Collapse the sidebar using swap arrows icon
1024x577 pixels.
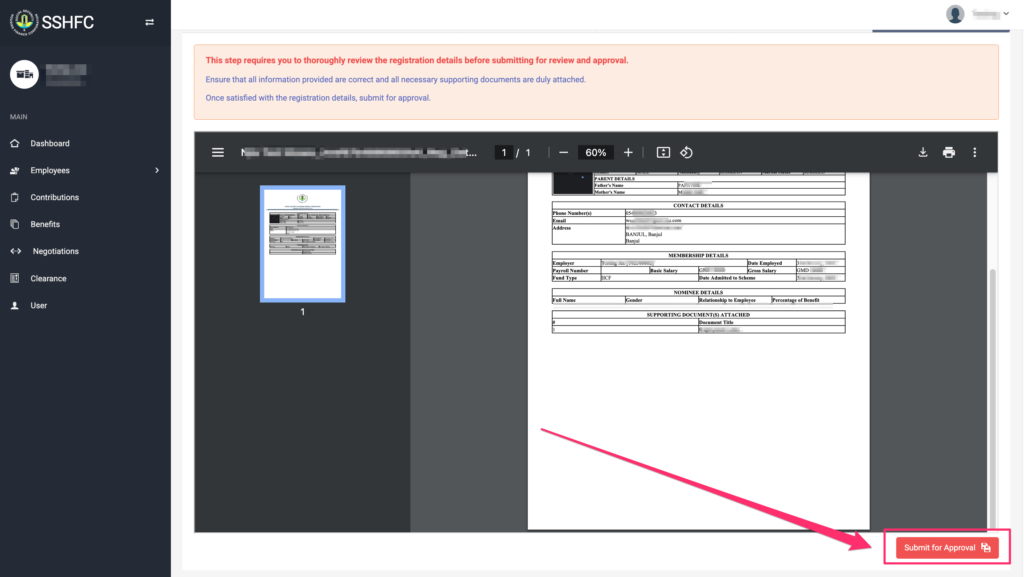pyautogui.click(x=150, y=22)
